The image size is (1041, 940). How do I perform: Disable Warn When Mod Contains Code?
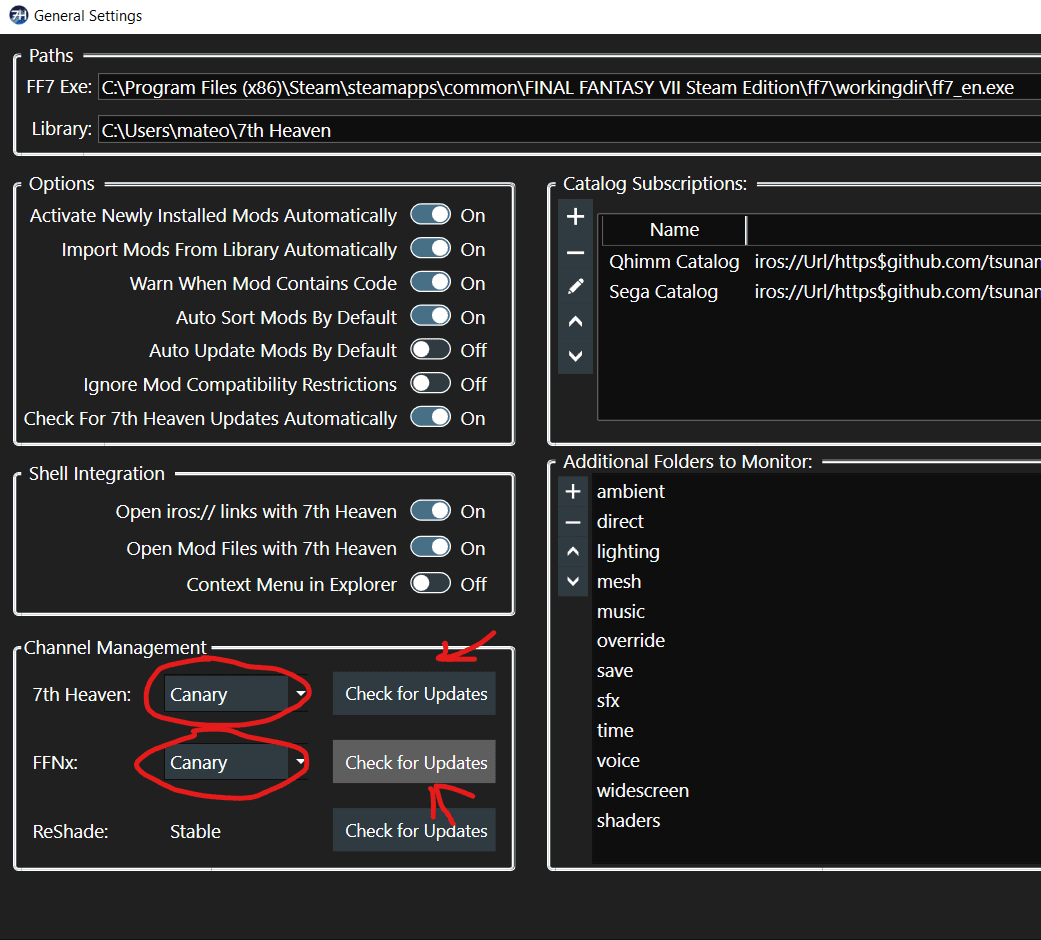point(430,282)
